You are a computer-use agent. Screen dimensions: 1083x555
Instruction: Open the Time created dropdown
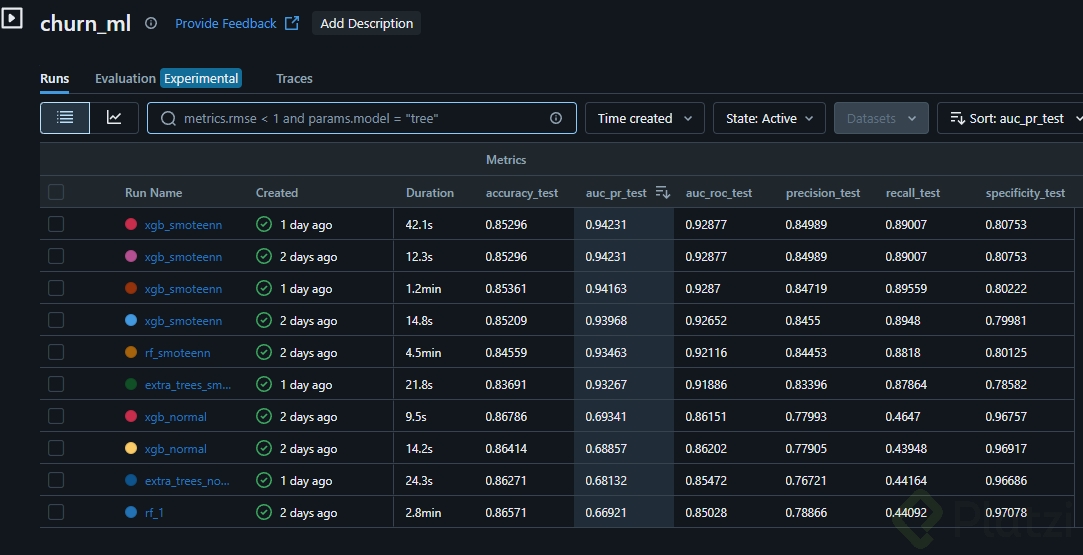pyautogui.click(x=644, y=118)
